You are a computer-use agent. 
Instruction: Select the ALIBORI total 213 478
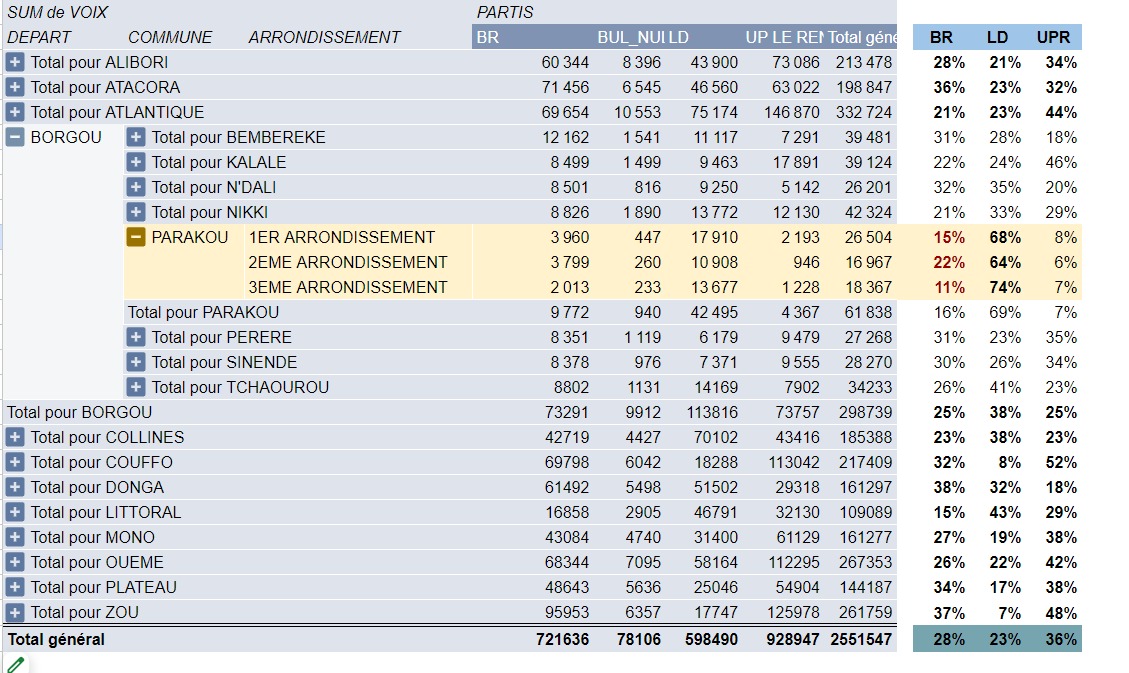click(863, 63)
